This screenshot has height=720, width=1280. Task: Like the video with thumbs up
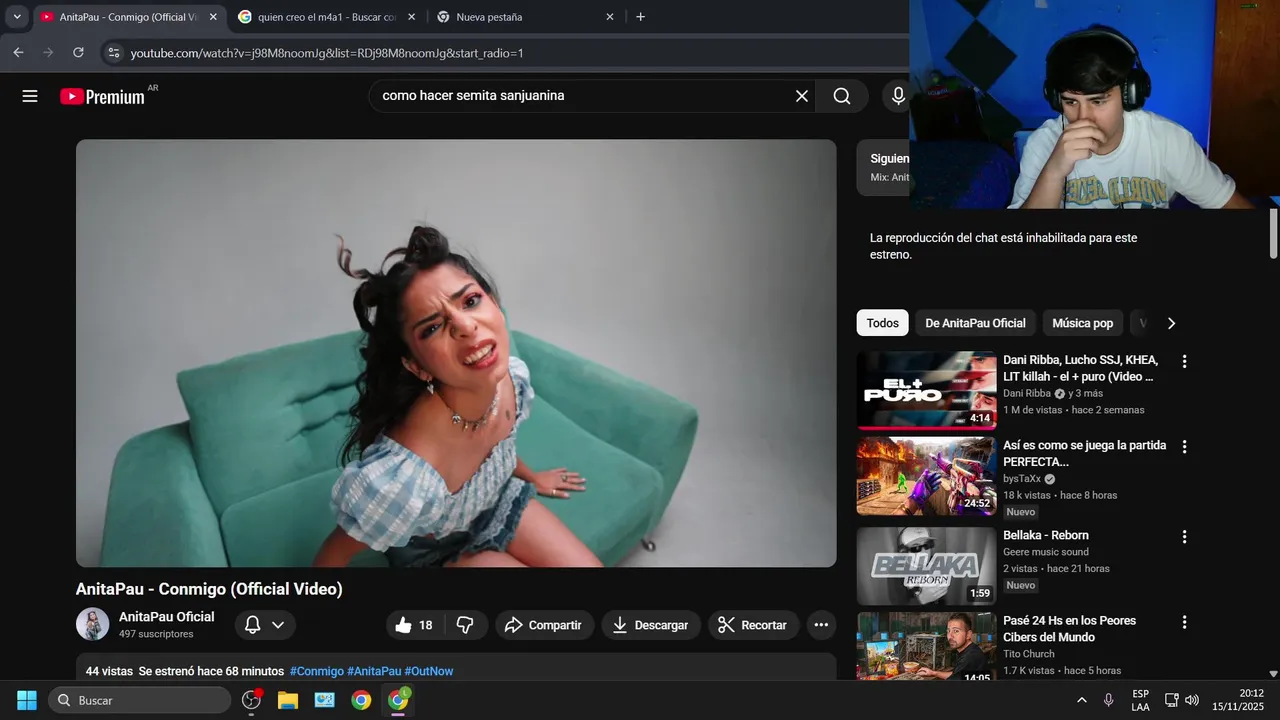click(414, 625)
